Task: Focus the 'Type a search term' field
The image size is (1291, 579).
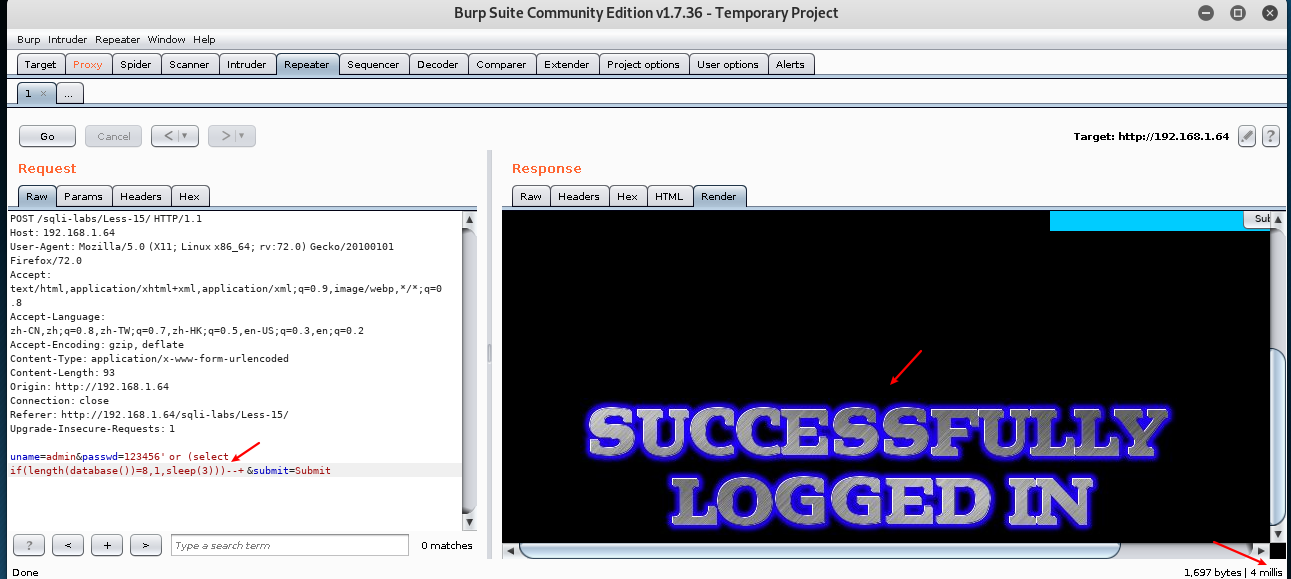Action: point(290,545)
